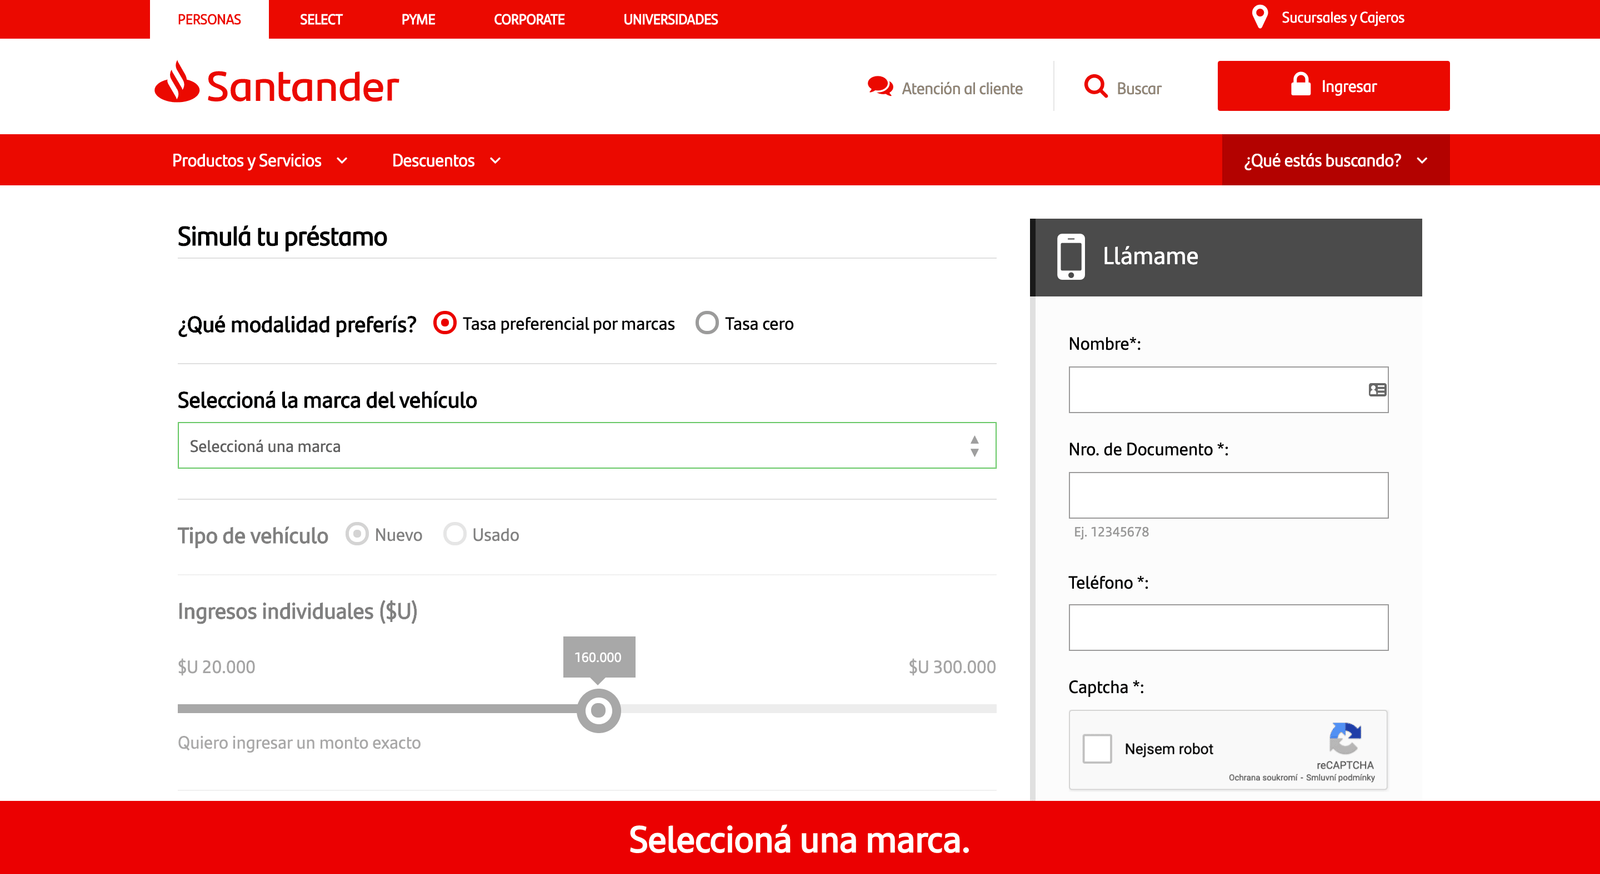This screenshot has height=874, width=1600.
Task: Focus the Nombre input field
Action: (1229, 390)
